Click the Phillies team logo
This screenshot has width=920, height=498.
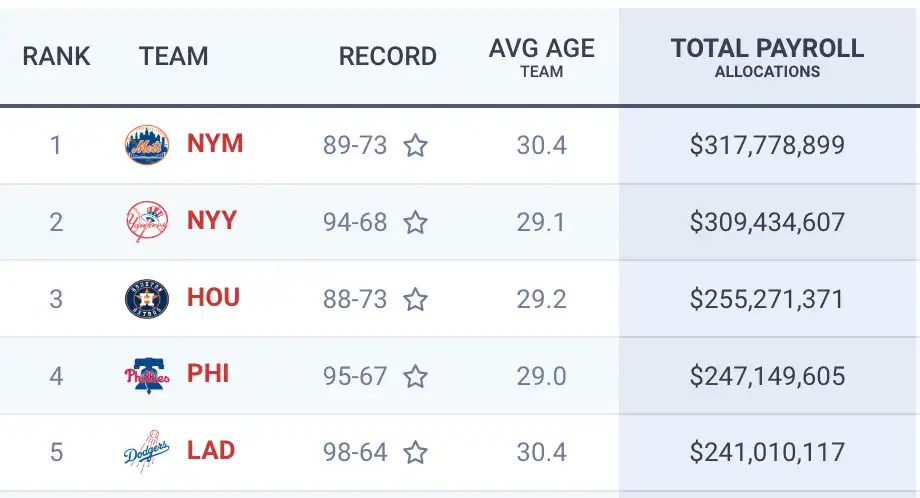point(147,375)
